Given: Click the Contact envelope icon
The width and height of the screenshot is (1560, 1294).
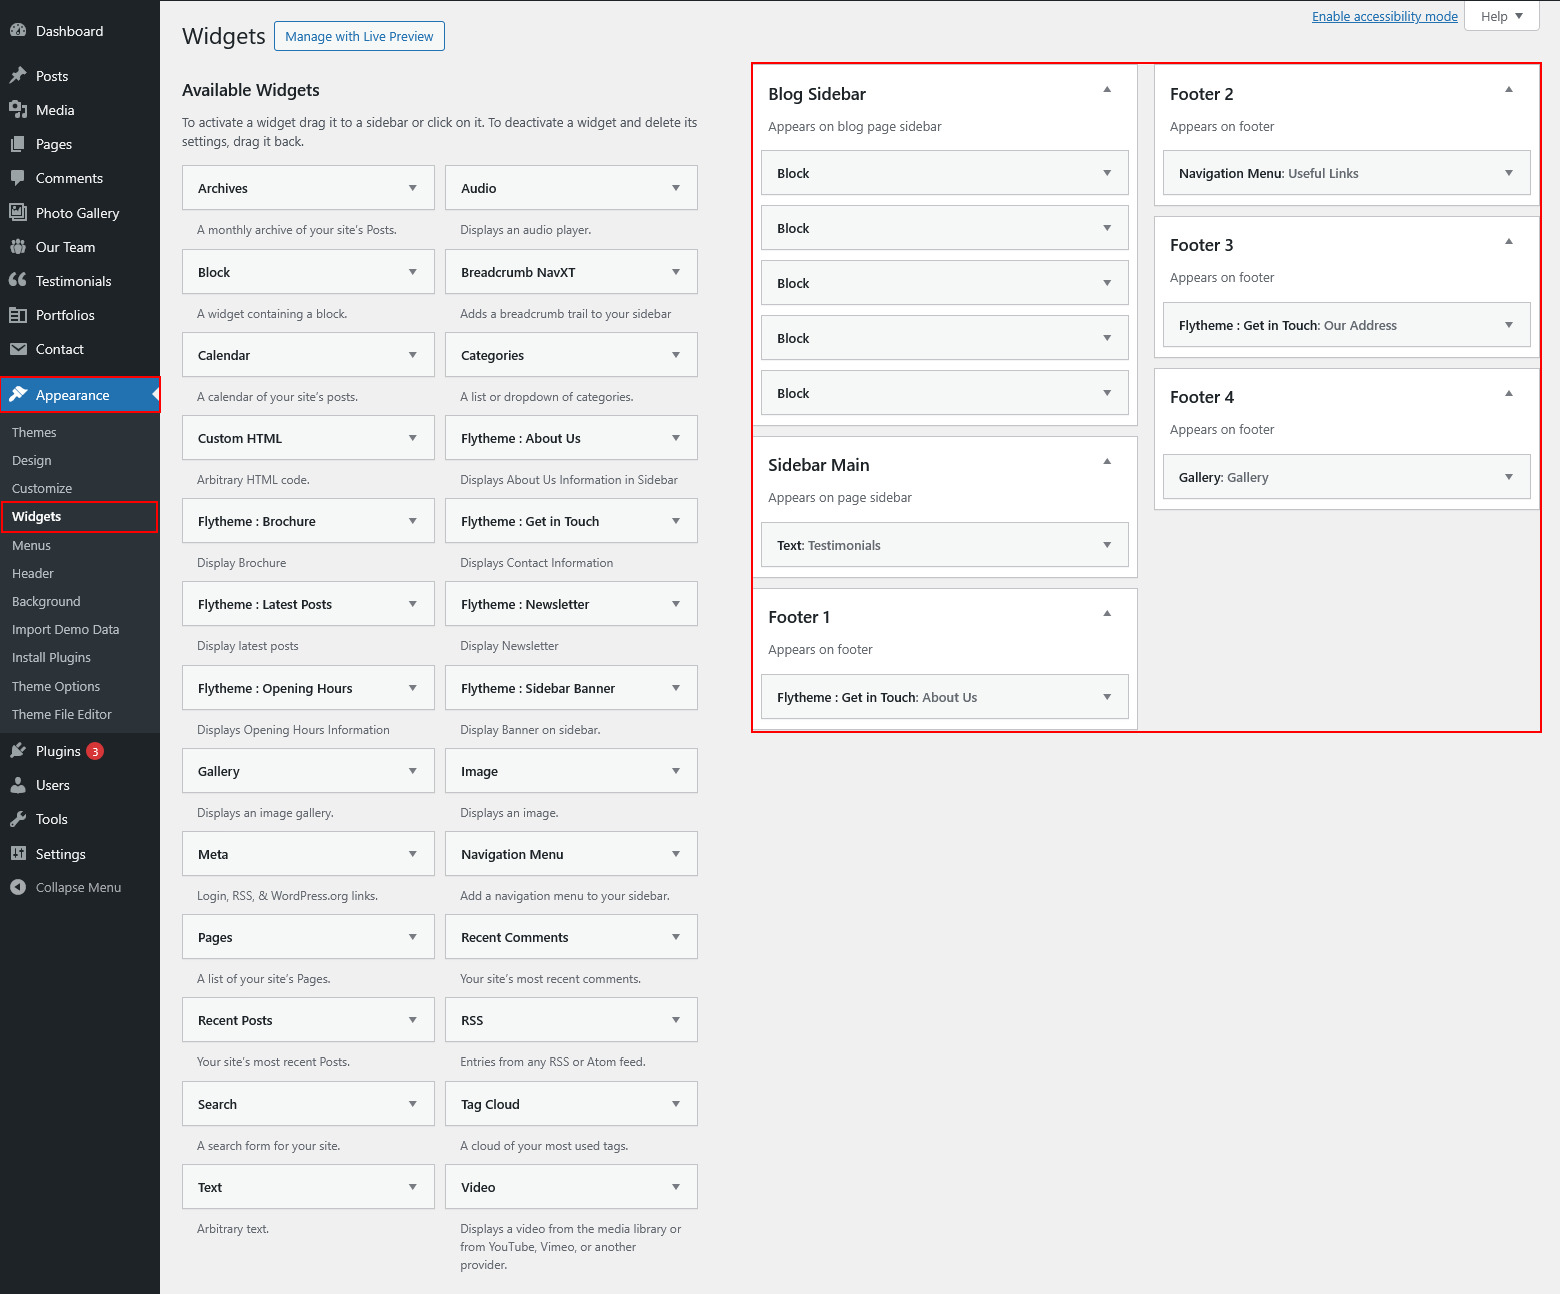Looking at the screenshot, I should [18, 349].
